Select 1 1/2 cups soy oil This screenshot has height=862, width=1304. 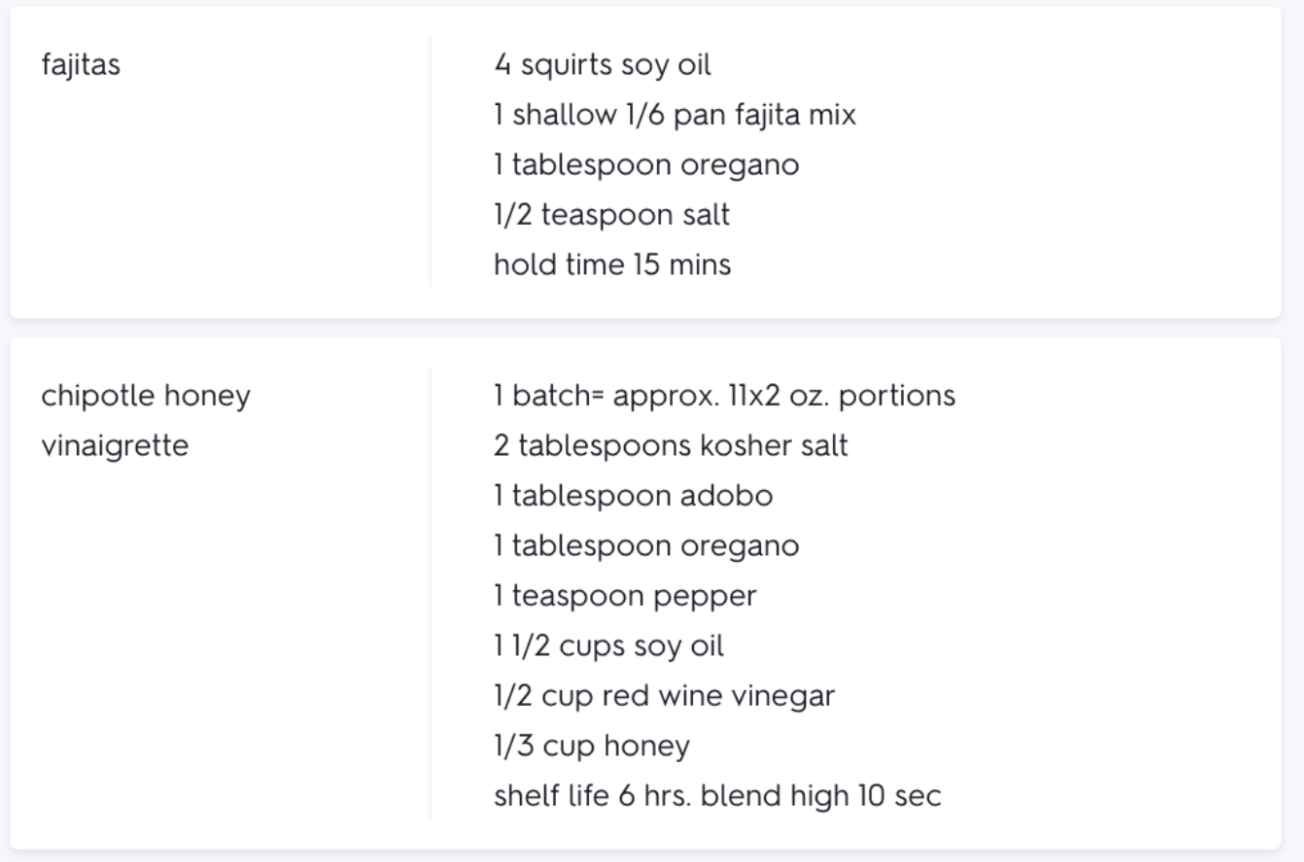click(x=609, y=646)
